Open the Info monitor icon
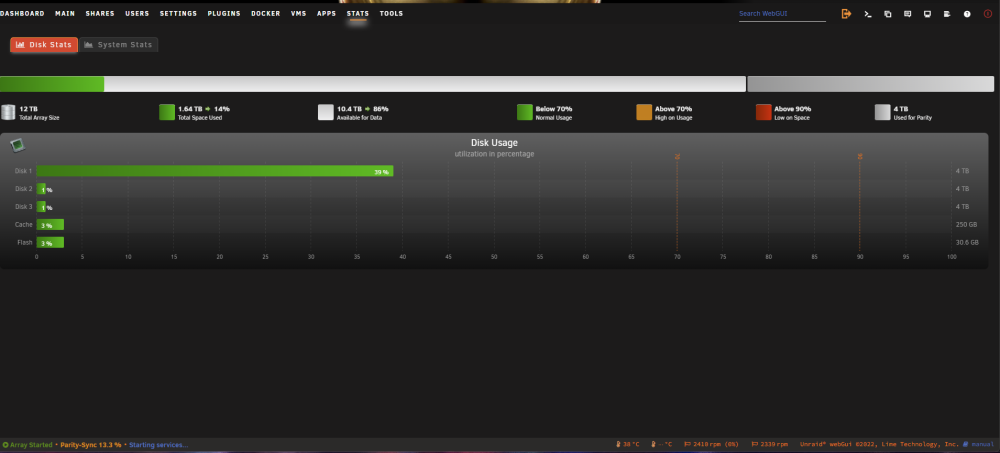Screen dimensions: 1000x453 [x=927, y=13]
